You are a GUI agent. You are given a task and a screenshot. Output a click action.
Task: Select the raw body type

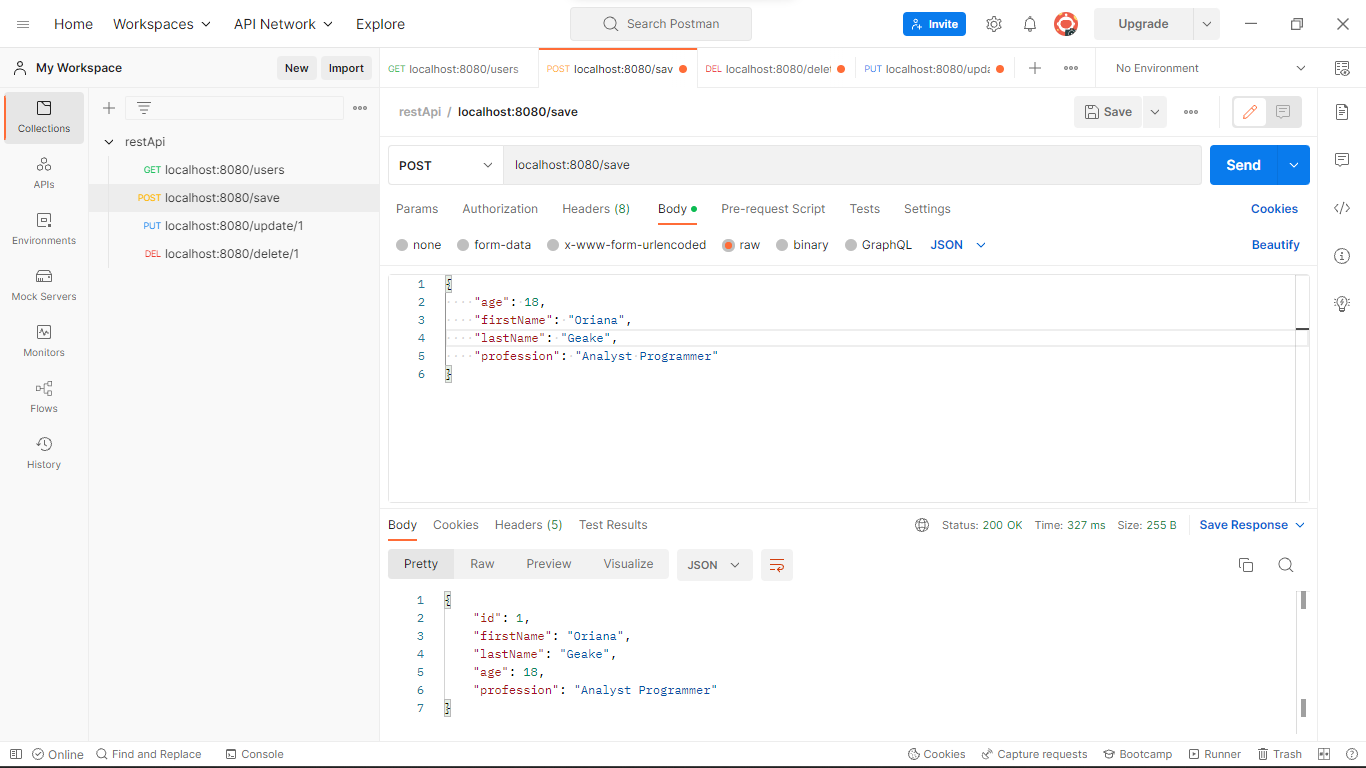pos(728,245)
